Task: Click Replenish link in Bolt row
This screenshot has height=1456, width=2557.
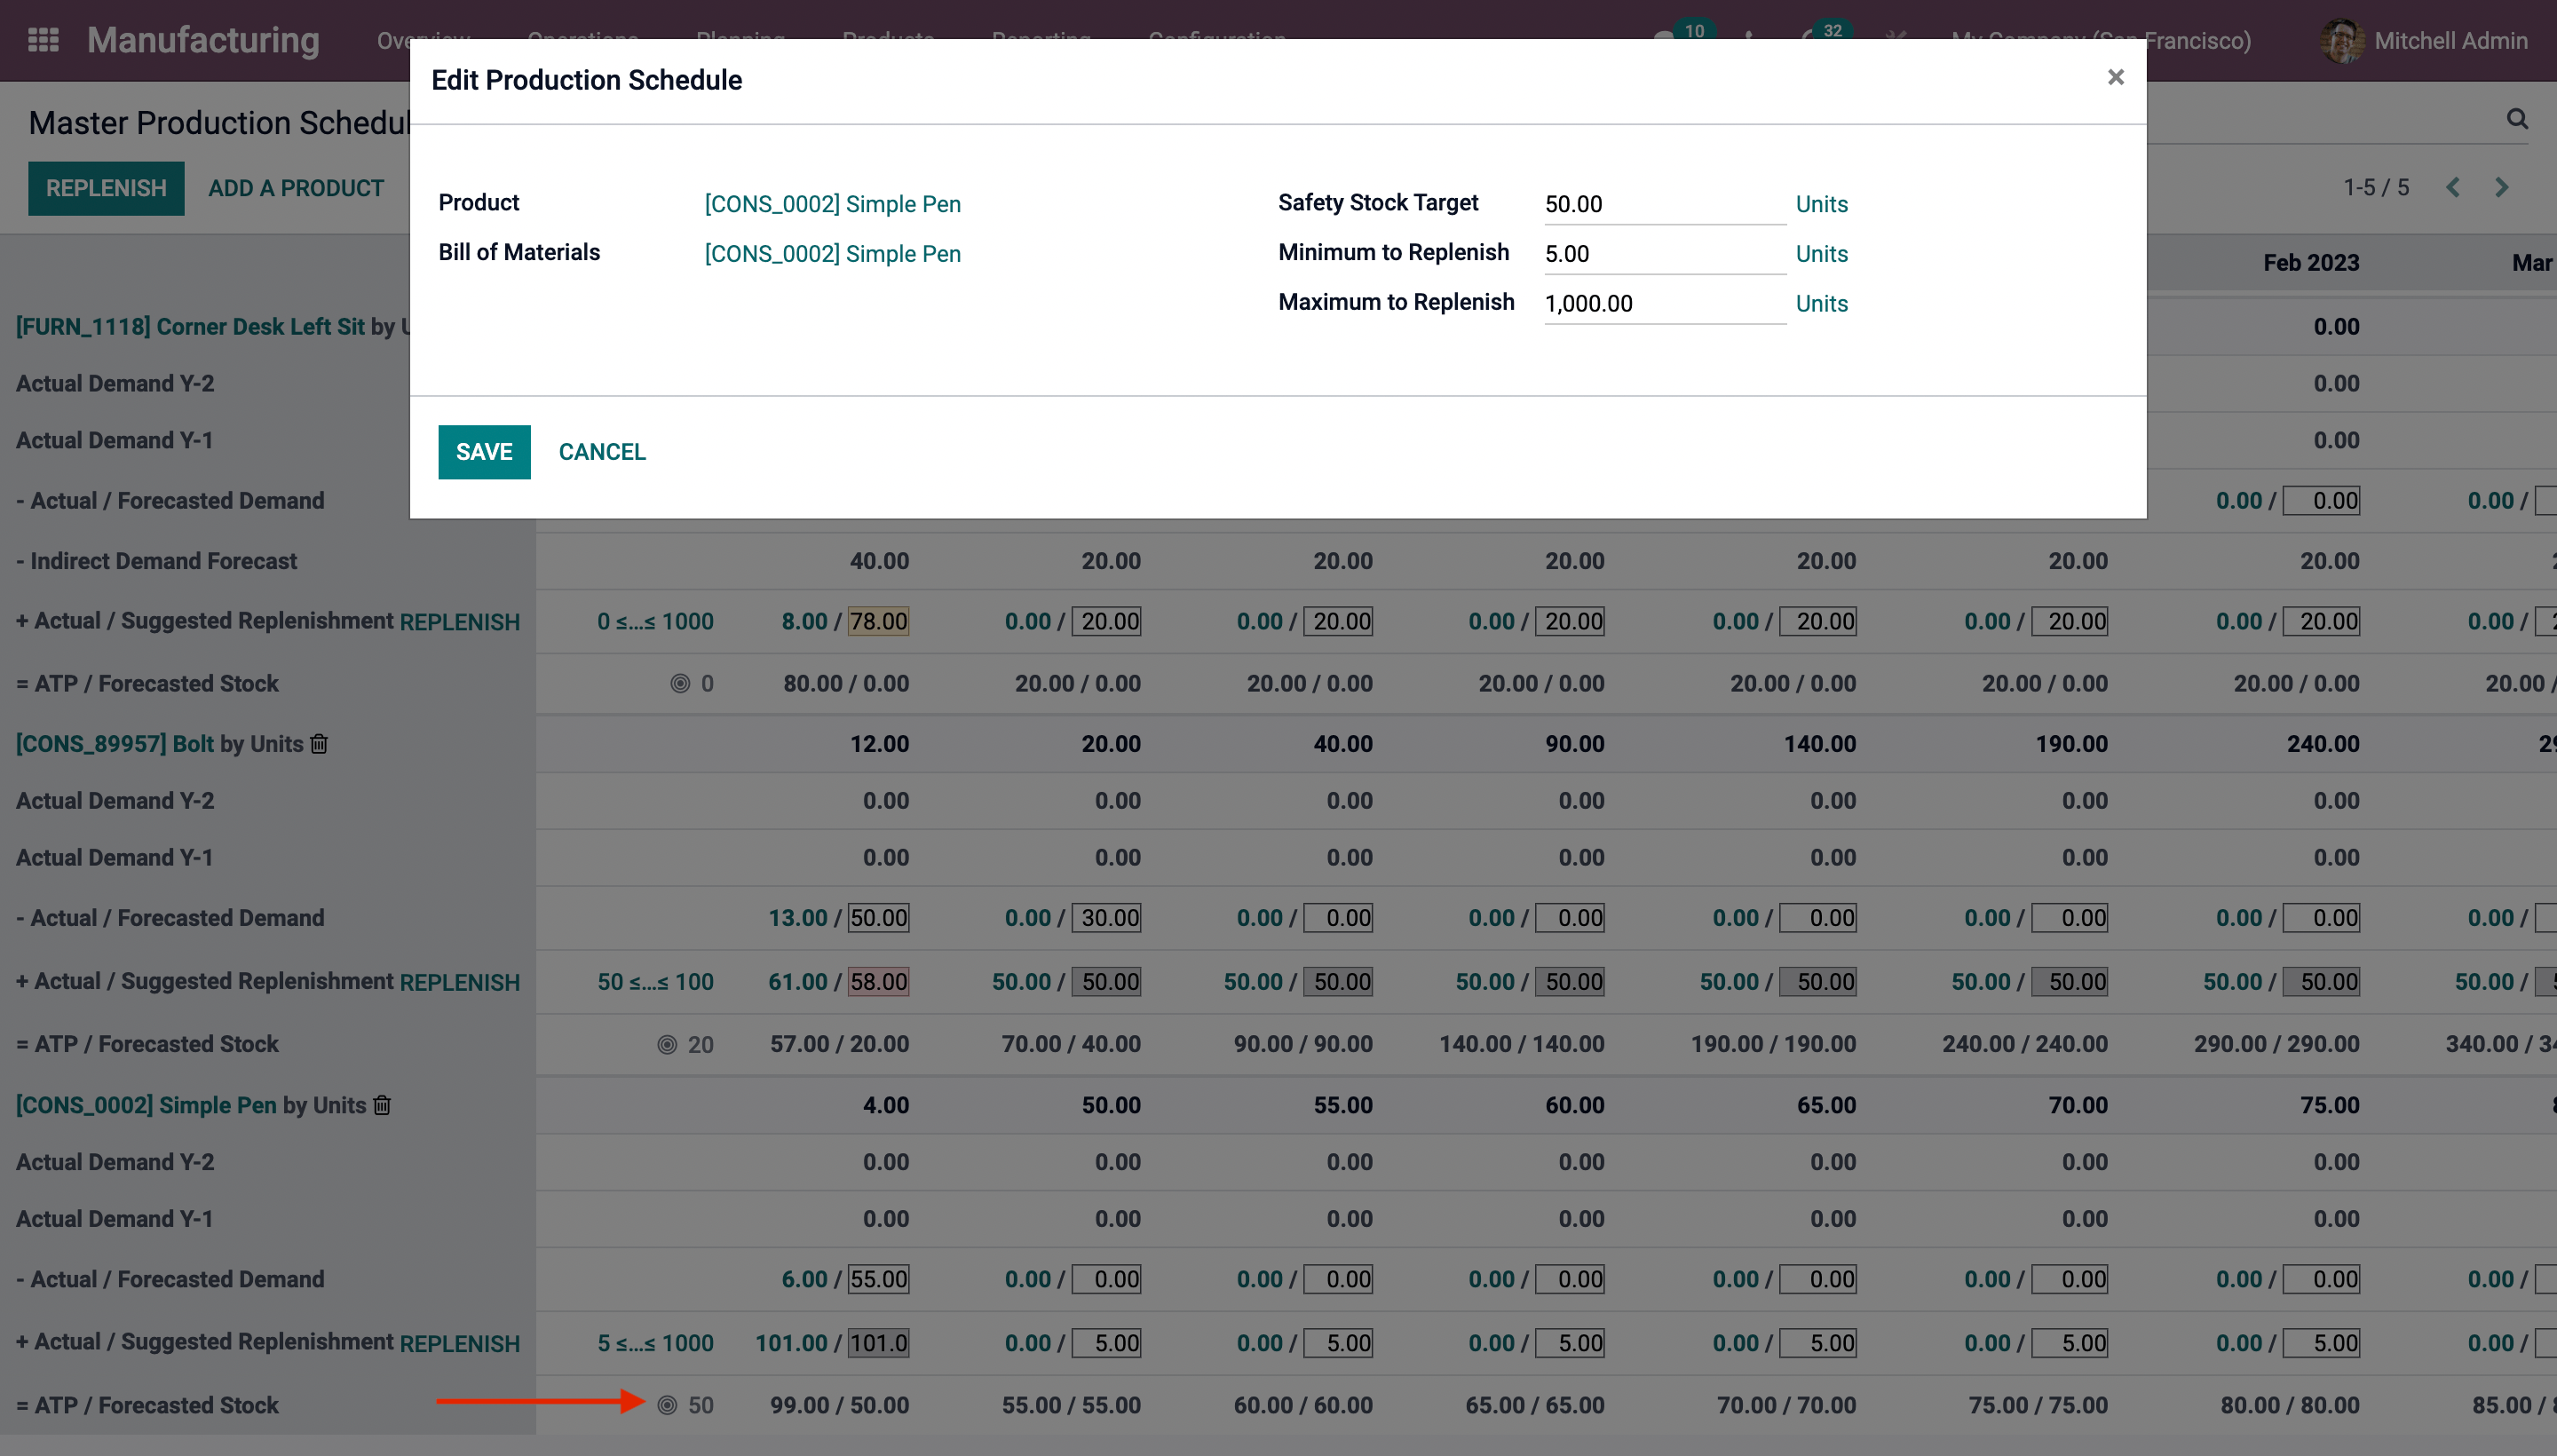Action: point(459,983)
